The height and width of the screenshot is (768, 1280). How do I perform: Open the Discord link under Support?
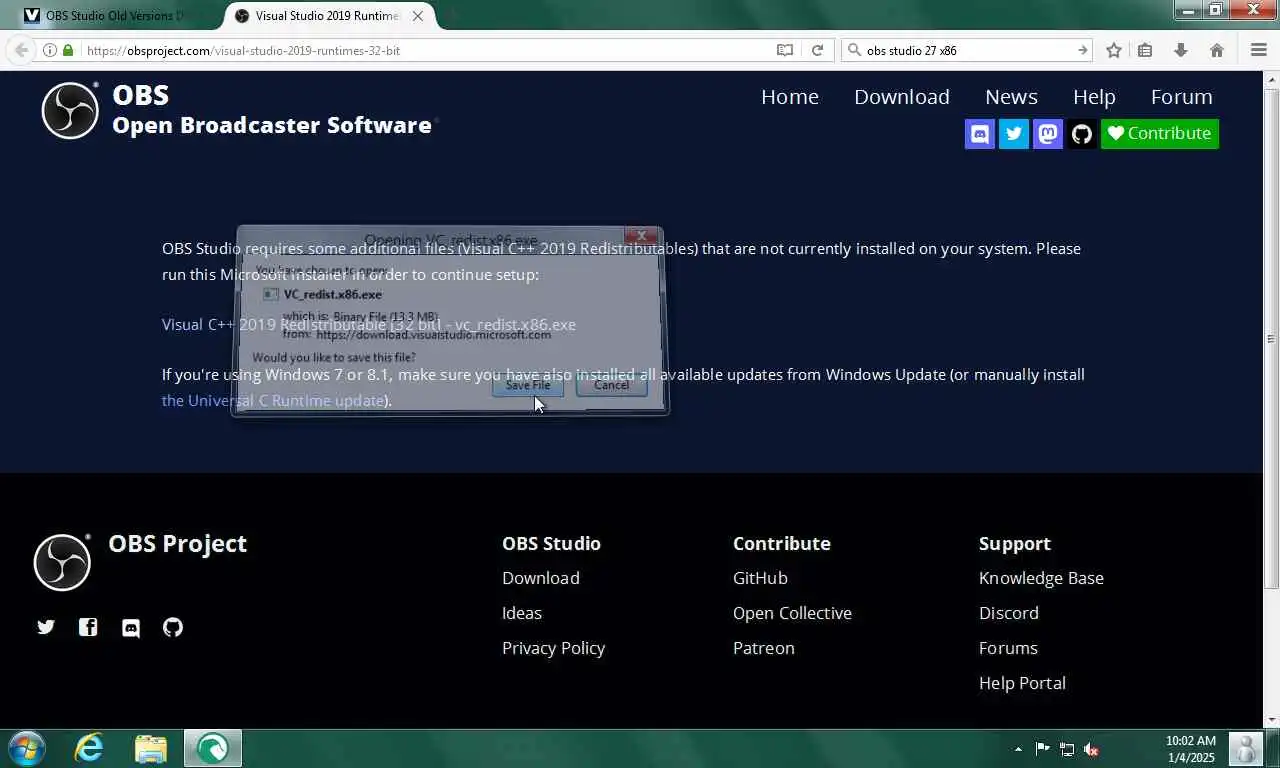[x=1009, y=613]
